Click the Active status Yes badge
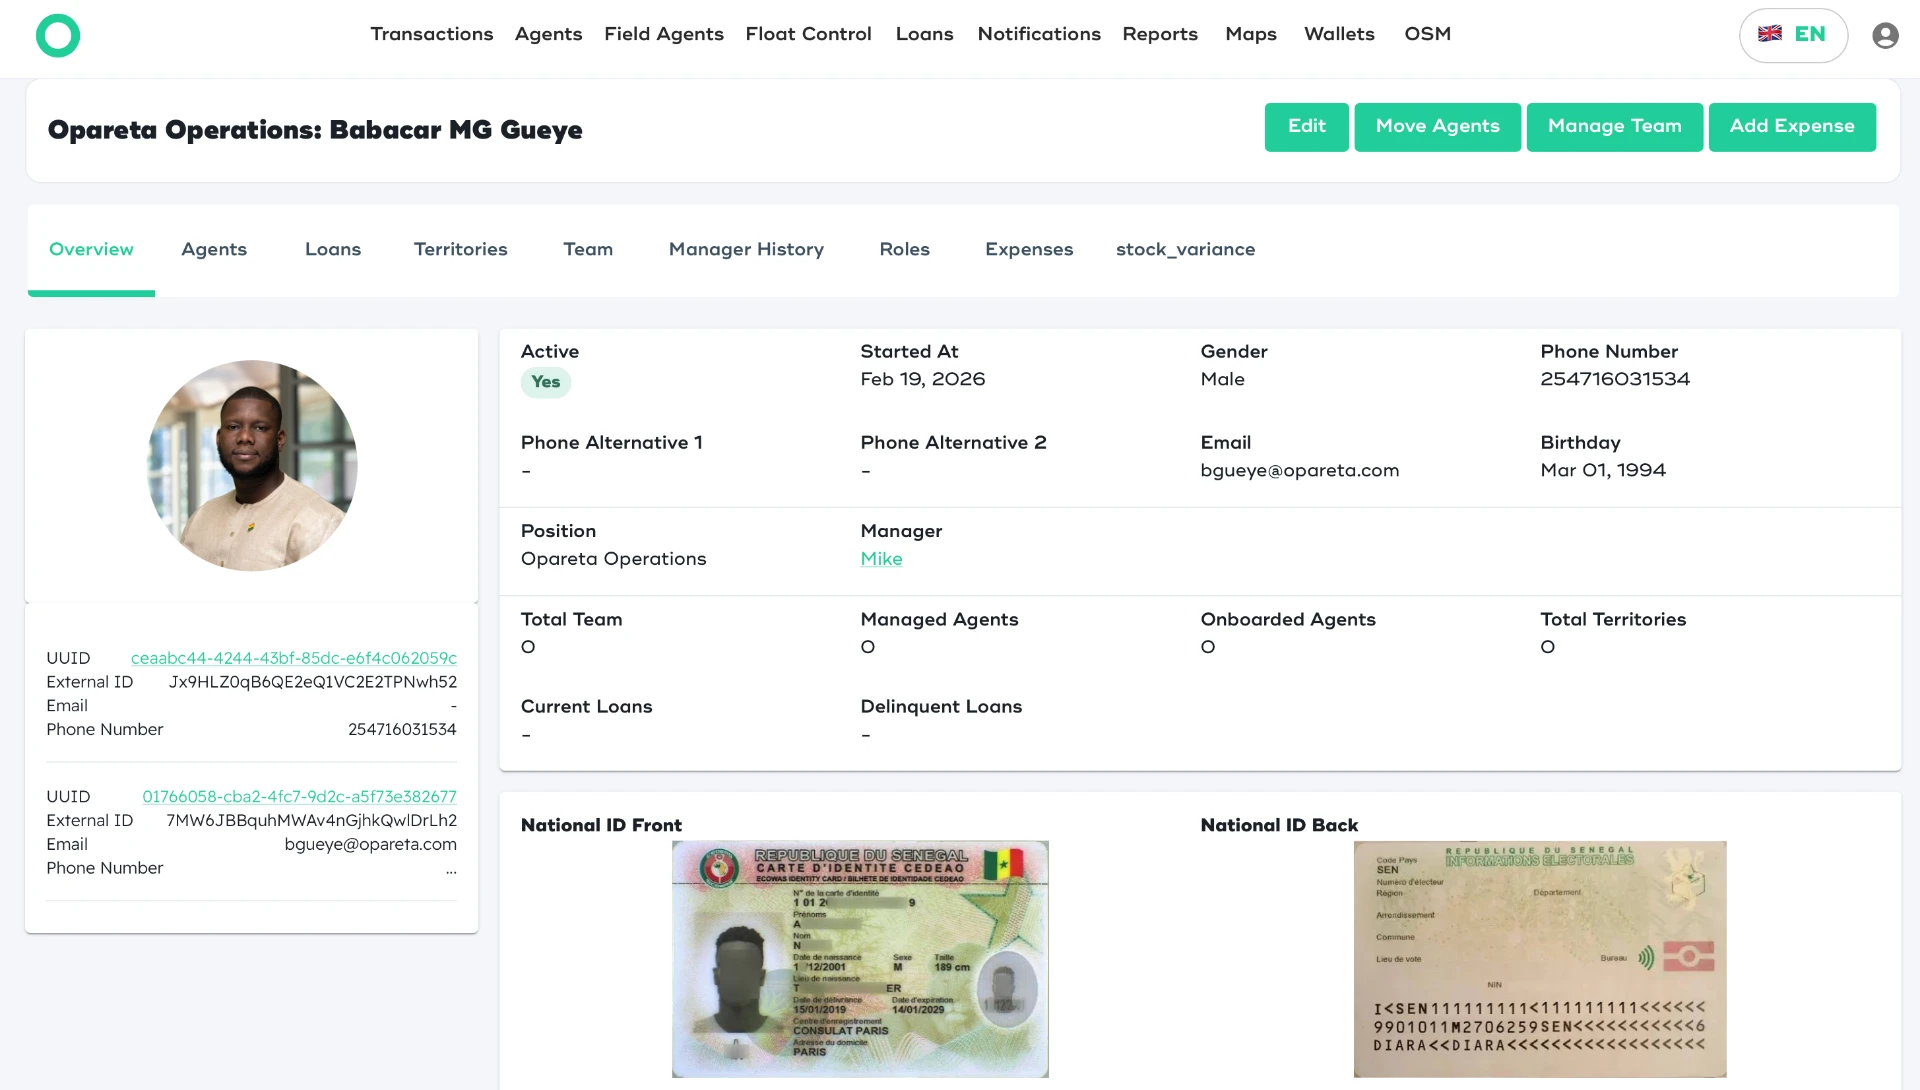 (546, 382)
